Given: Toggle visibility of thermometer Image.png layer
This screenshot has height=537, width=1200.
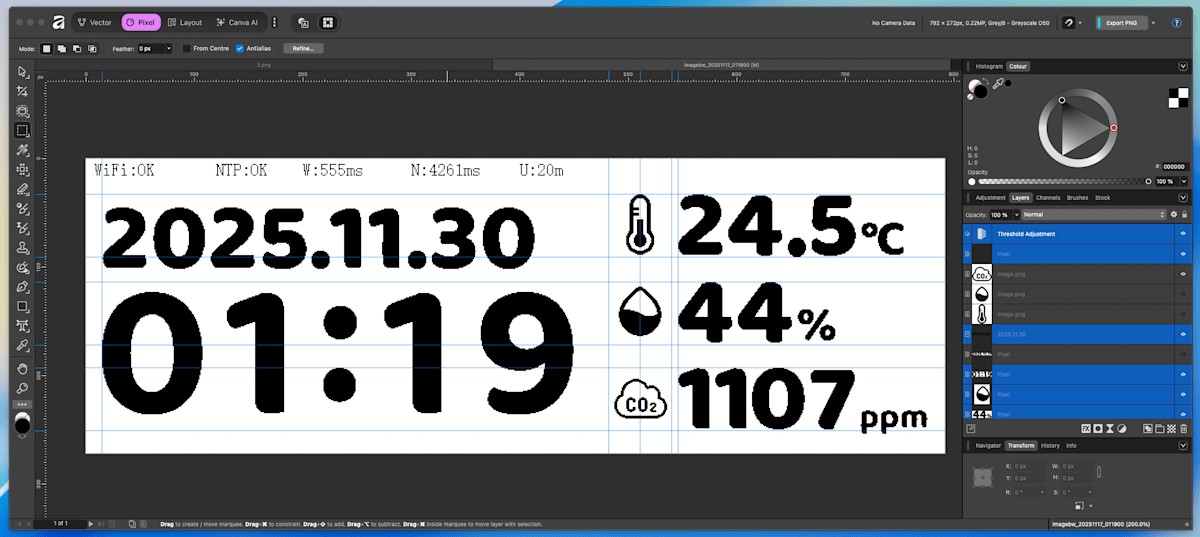Looking at the screenshot, I should coord(1183,314).
